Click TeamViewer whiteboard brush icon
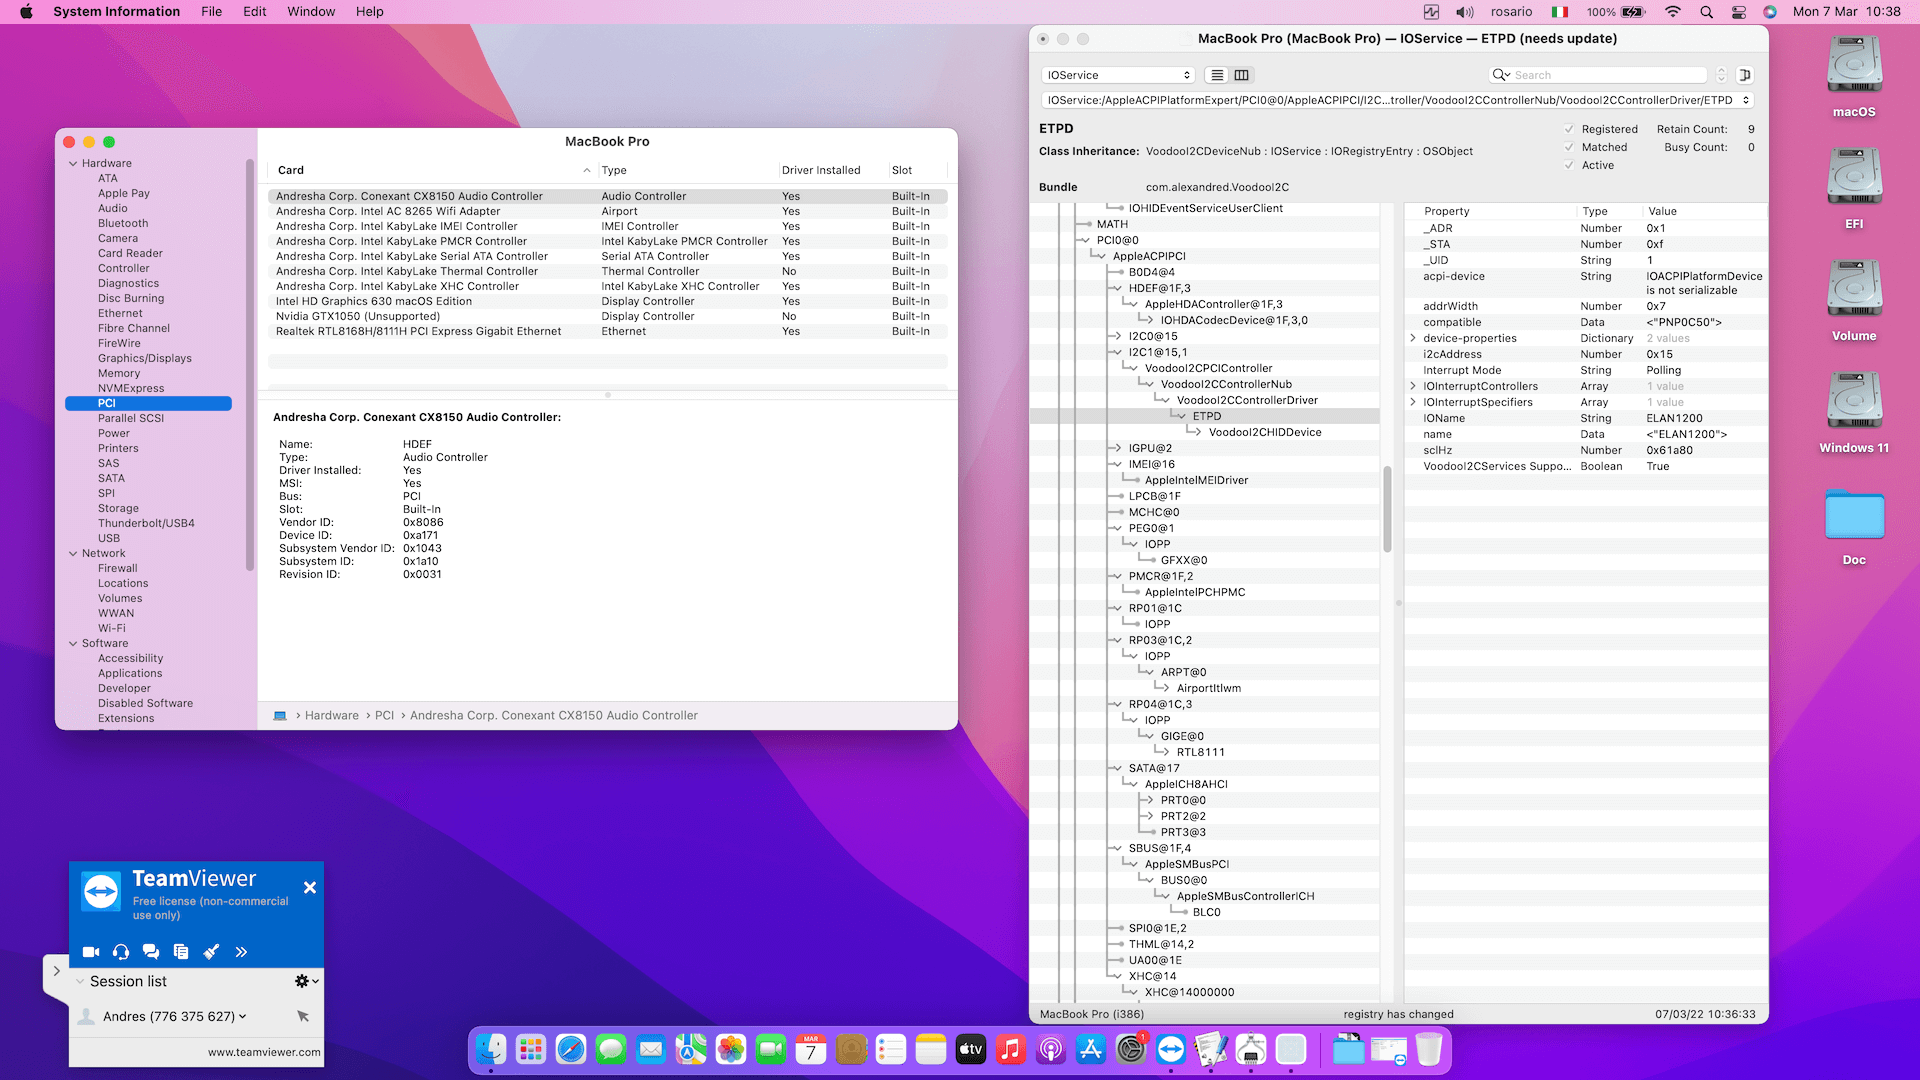Image resolution: width=1920 pixels, height=1080 pixels. click(211, 952)
